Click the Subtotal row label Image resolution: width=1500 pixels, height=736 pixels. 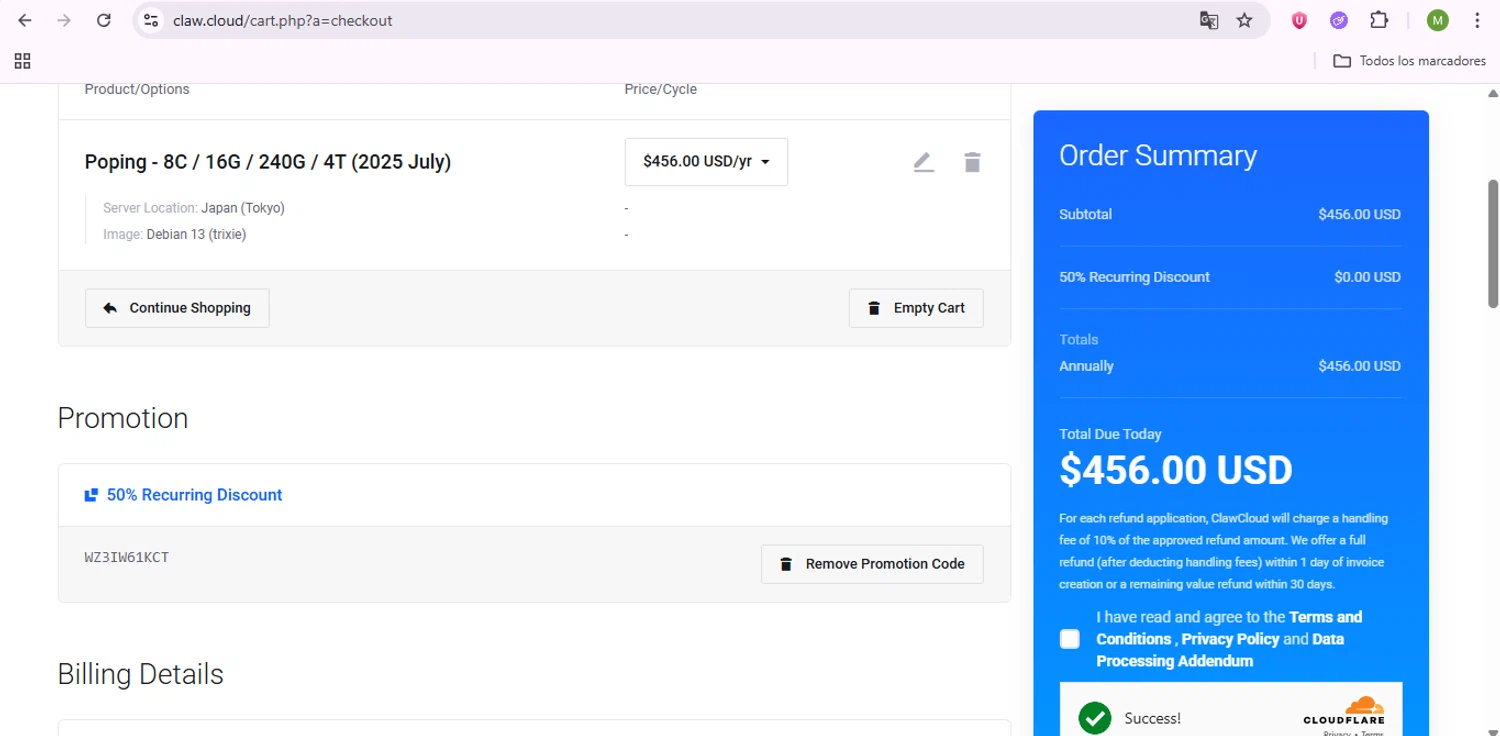[x=1086, y=214]
